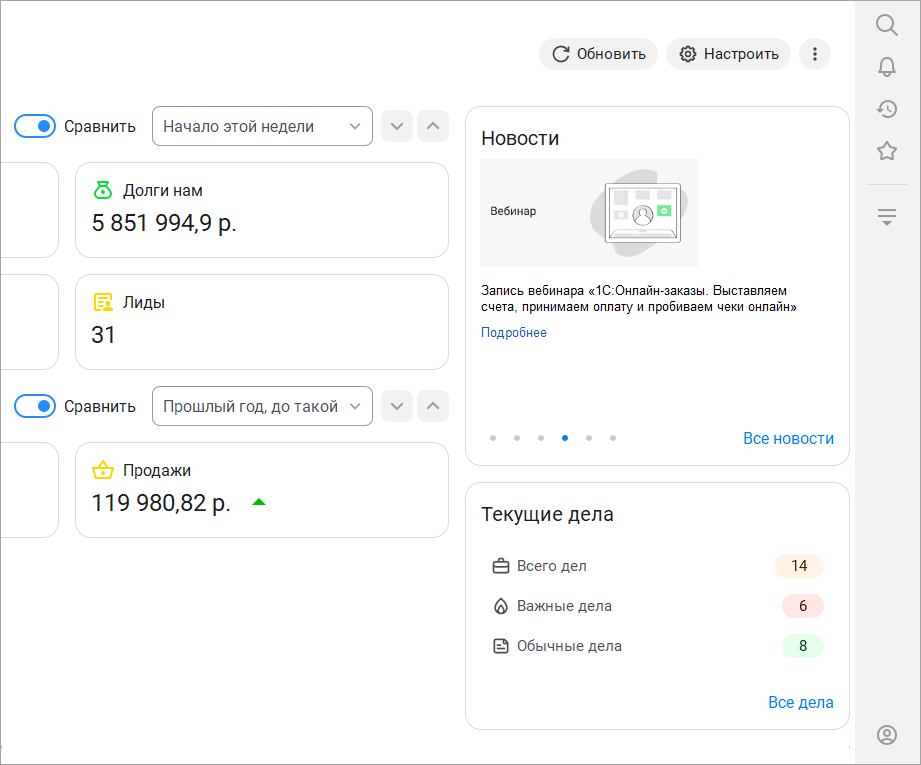Open the sidebar functions menu icon
The image size is (921, 765).
click(x=886, y=216)
